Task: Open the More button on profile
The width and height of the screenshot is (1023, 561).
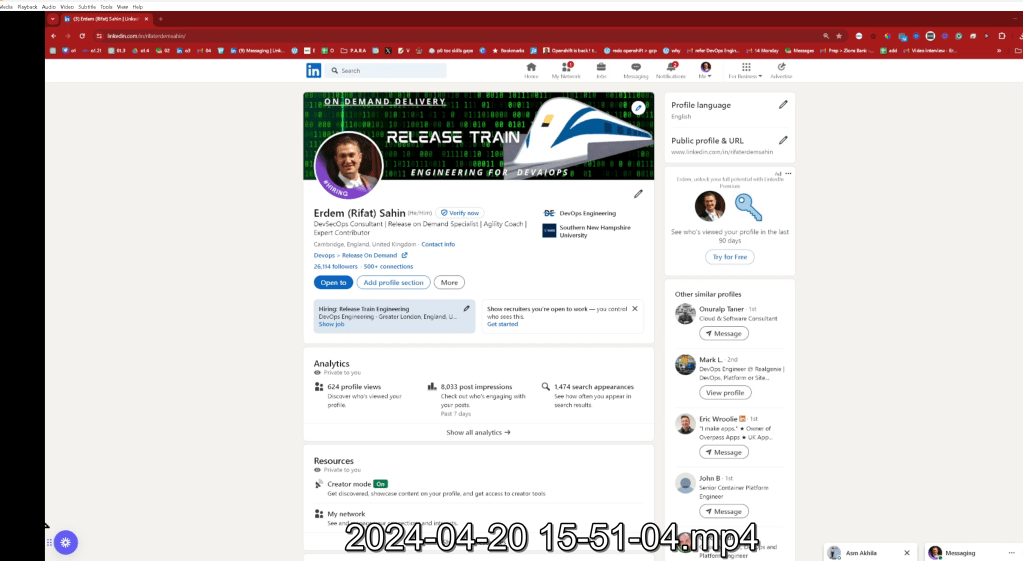Action: pyautogui.click(x=449, y=282)
